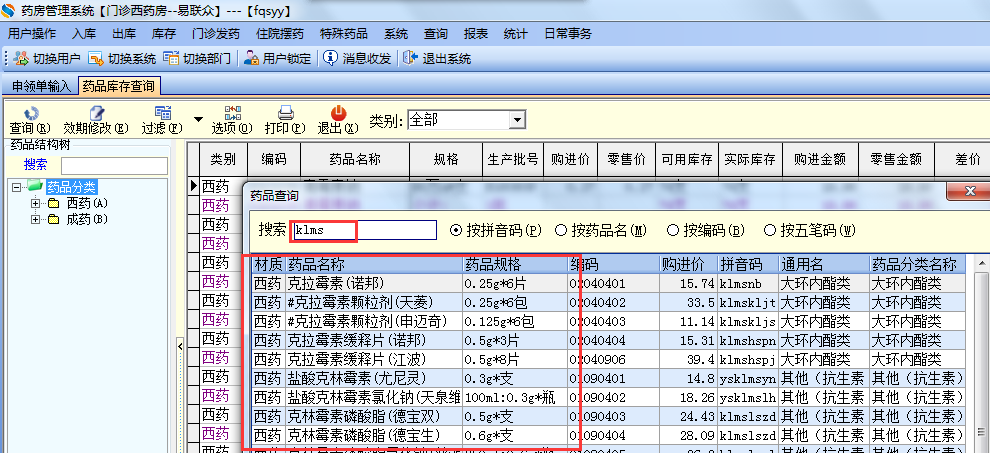
Task: Expand the 西药(A) tree node
Action: pyautogui.click(x=35, y=203)
